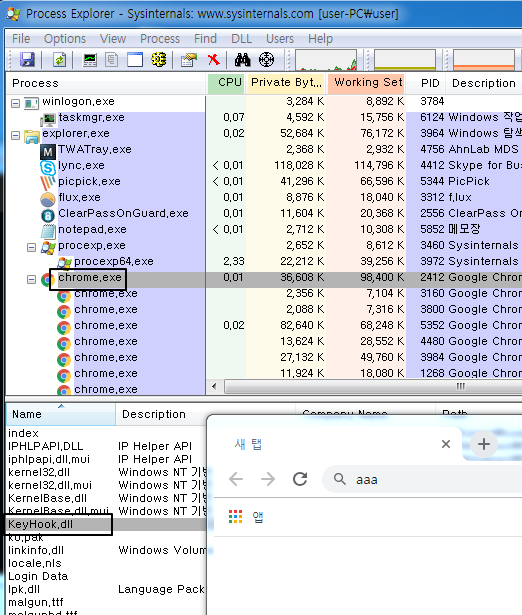The image size is (522, 615).
Task: Open the Process menu
Action: click(160, 38)
